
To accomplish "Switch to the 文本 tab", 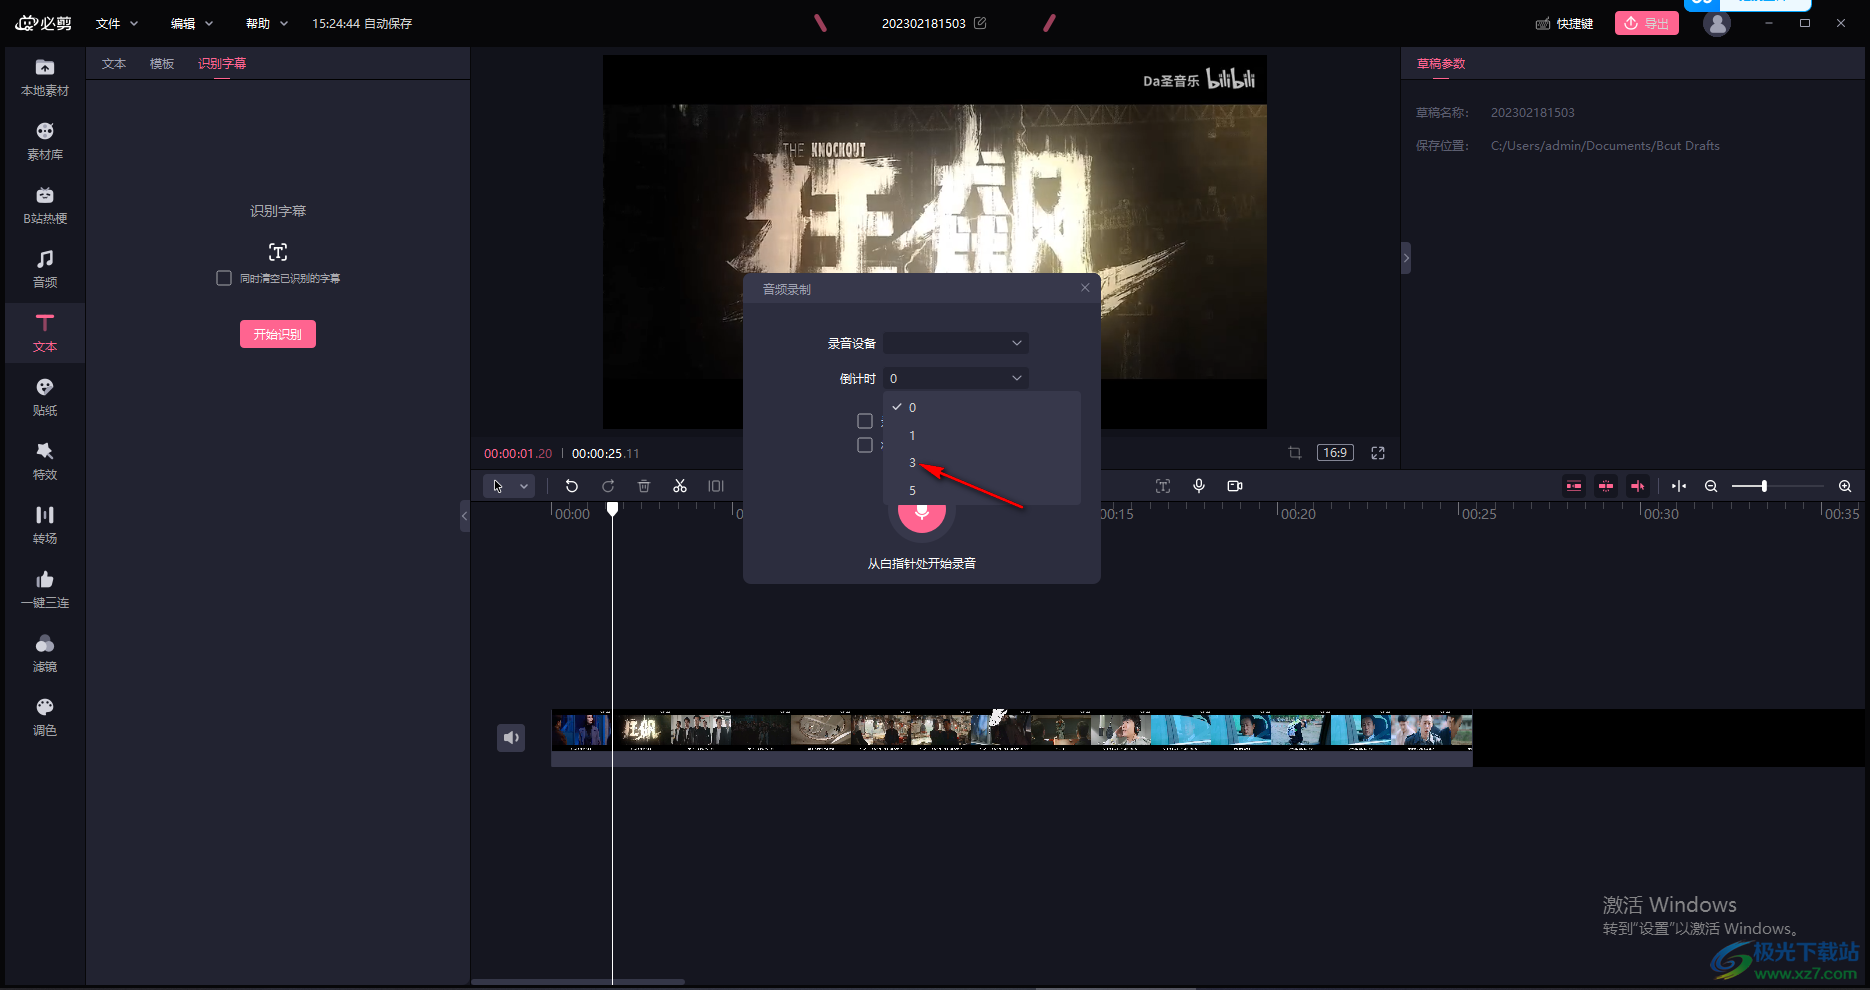I will coord(114,63).
